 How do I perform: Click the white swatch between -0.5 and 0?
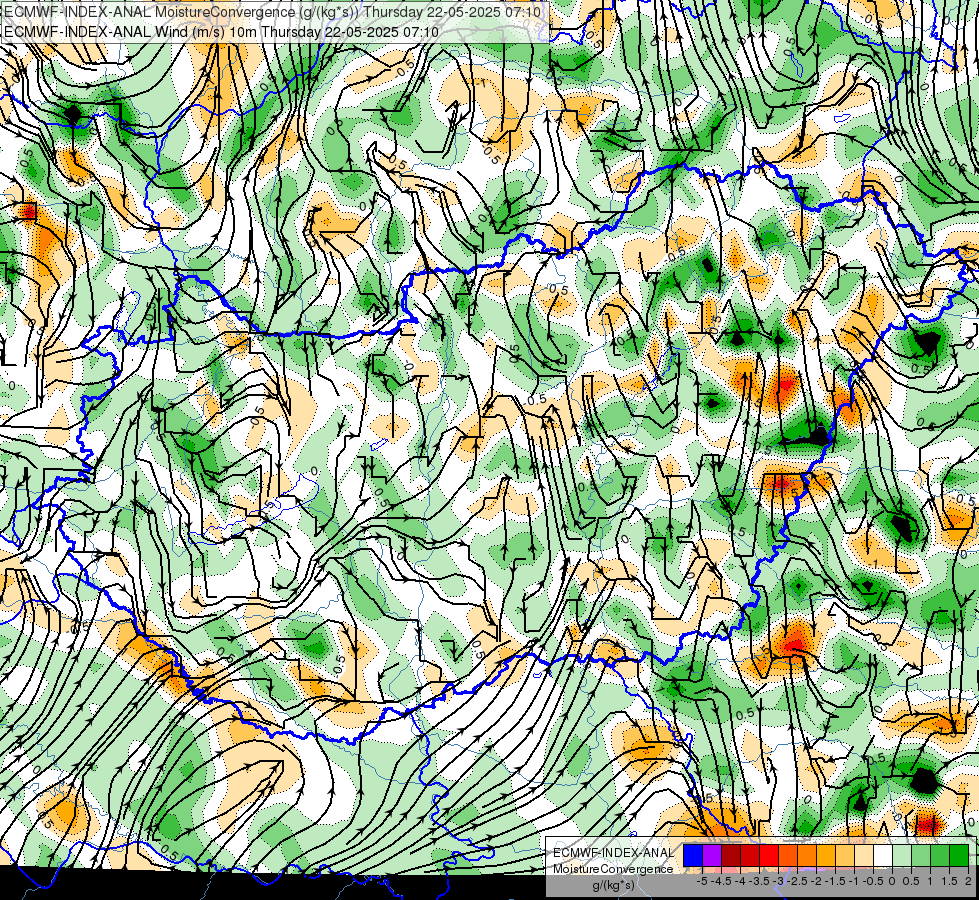[x=883, y=855]
